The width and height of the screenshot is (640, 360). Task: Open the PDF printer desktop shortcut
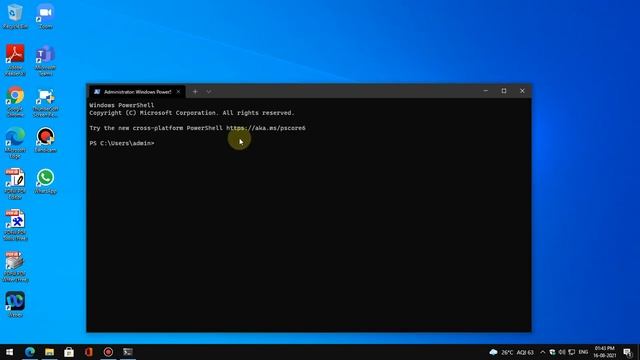click(15, 267)
